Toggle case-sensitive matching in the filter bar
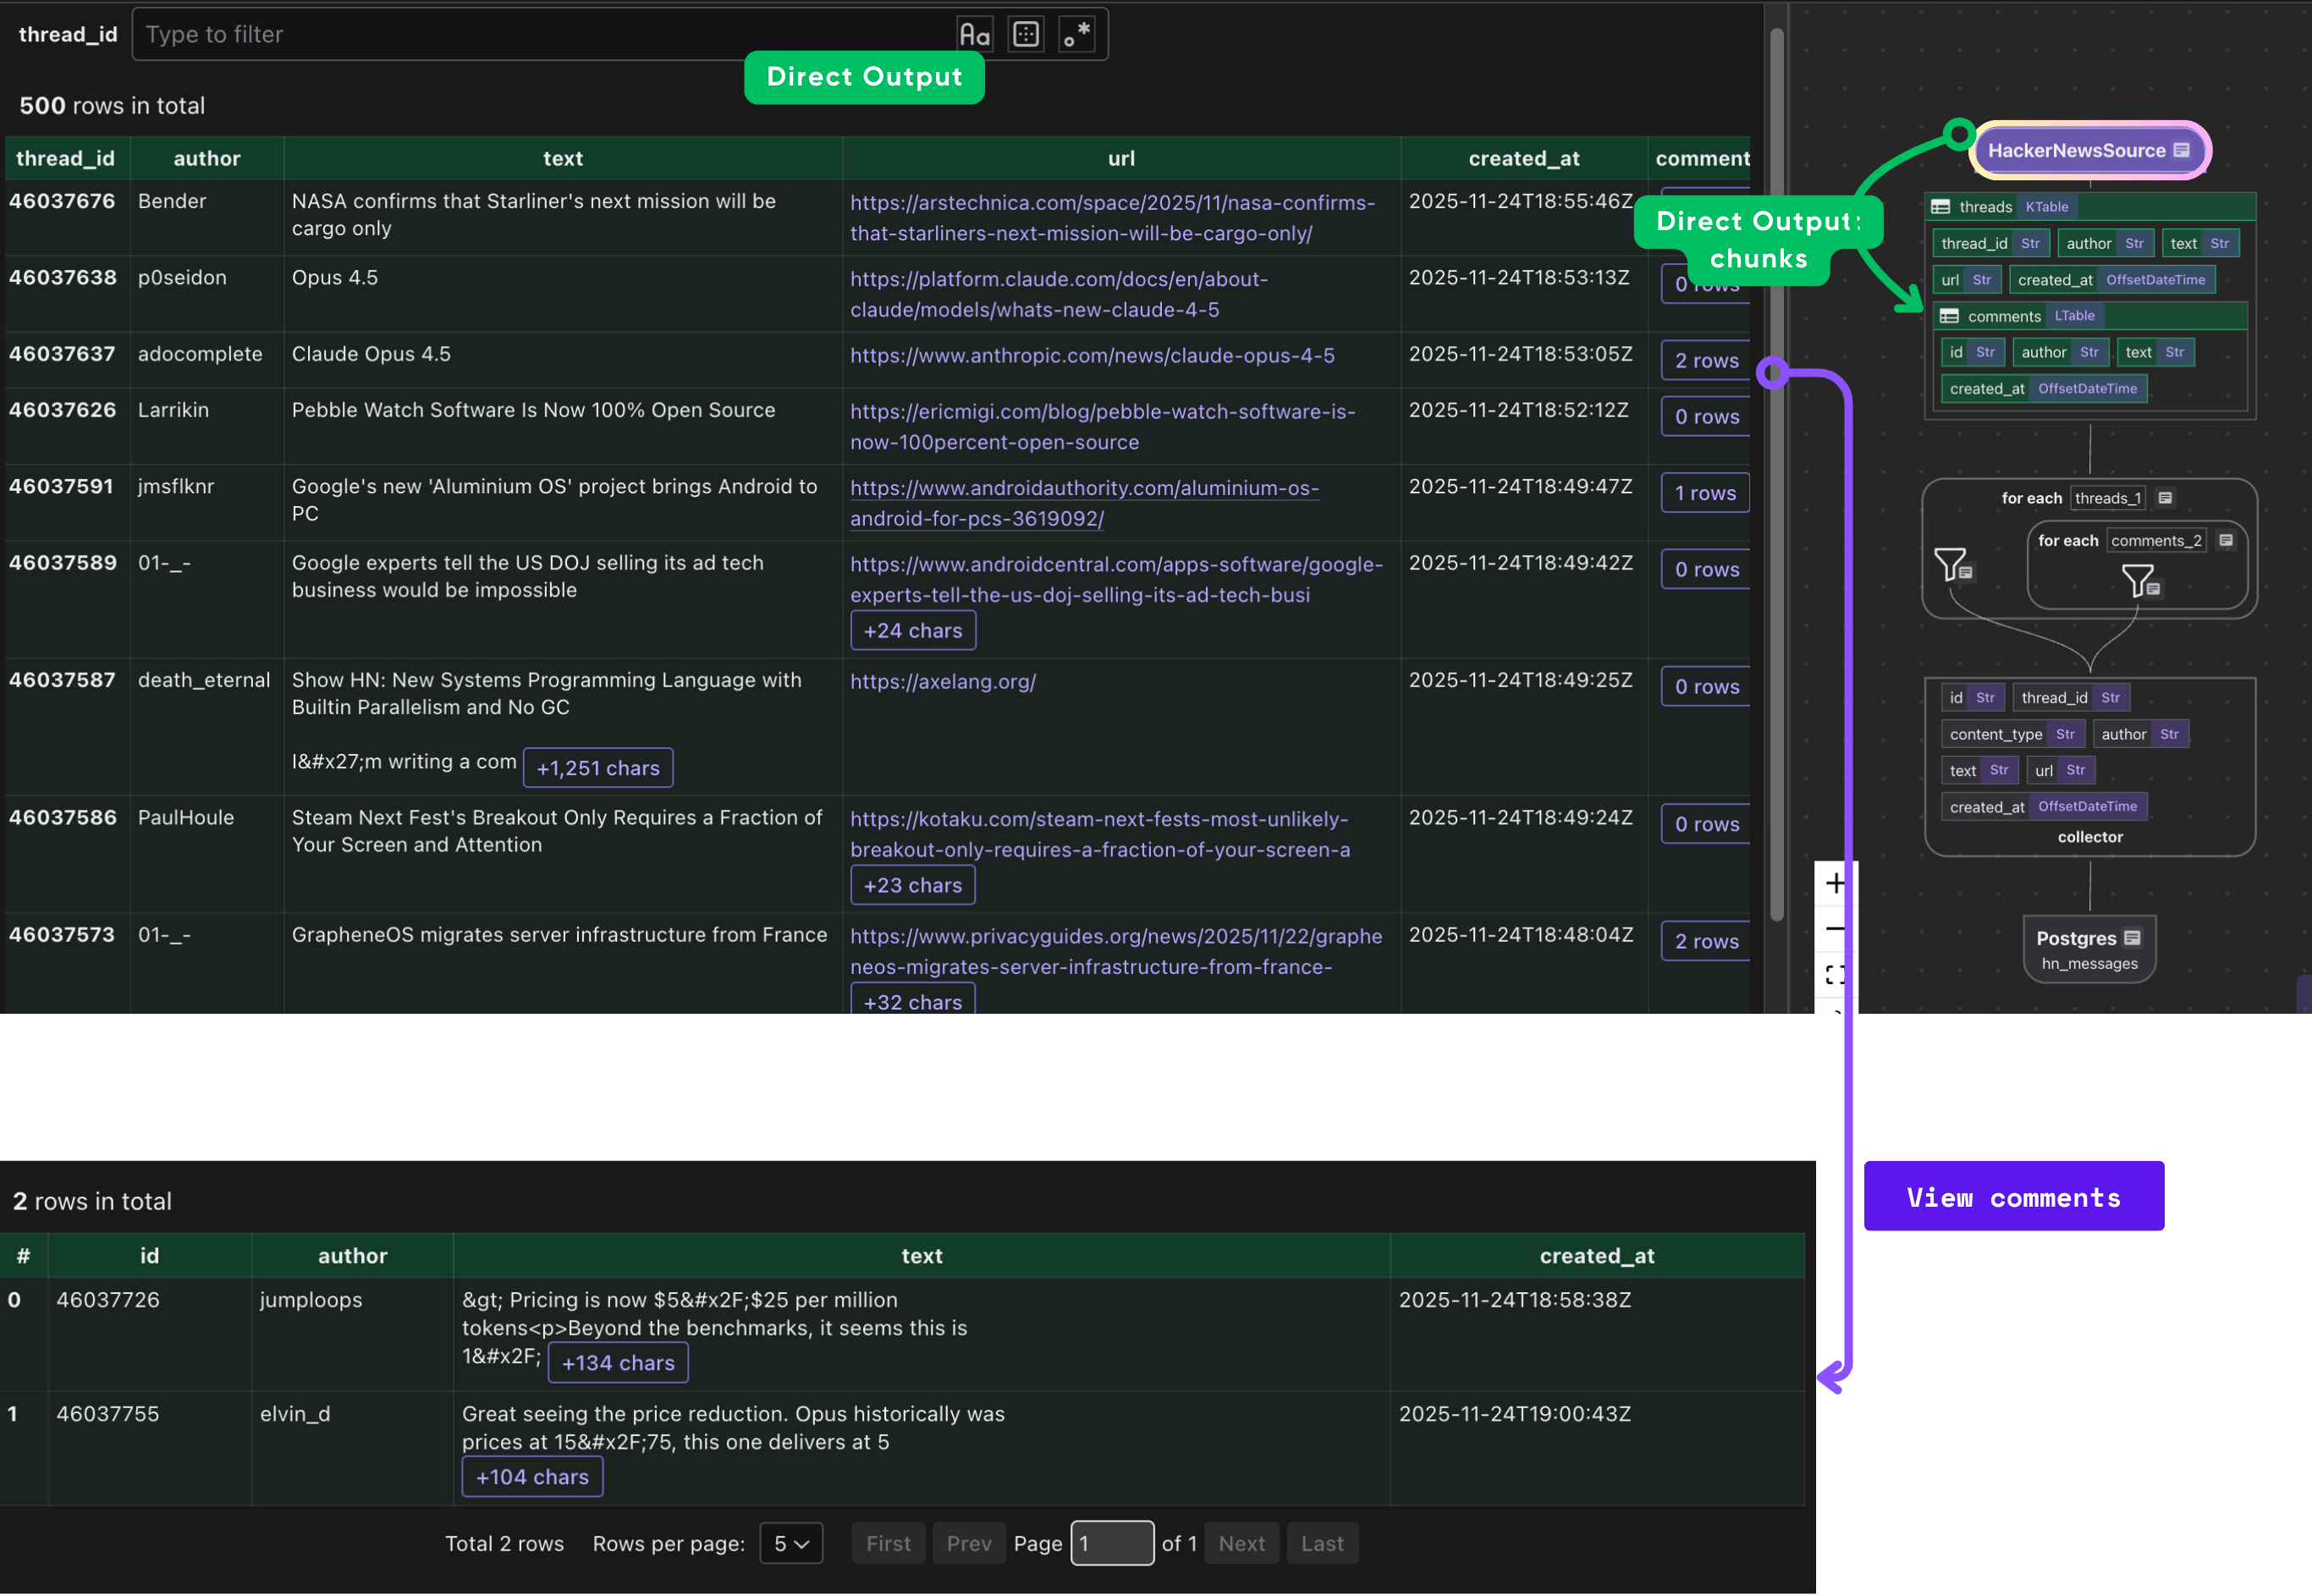 pos(975,33)
